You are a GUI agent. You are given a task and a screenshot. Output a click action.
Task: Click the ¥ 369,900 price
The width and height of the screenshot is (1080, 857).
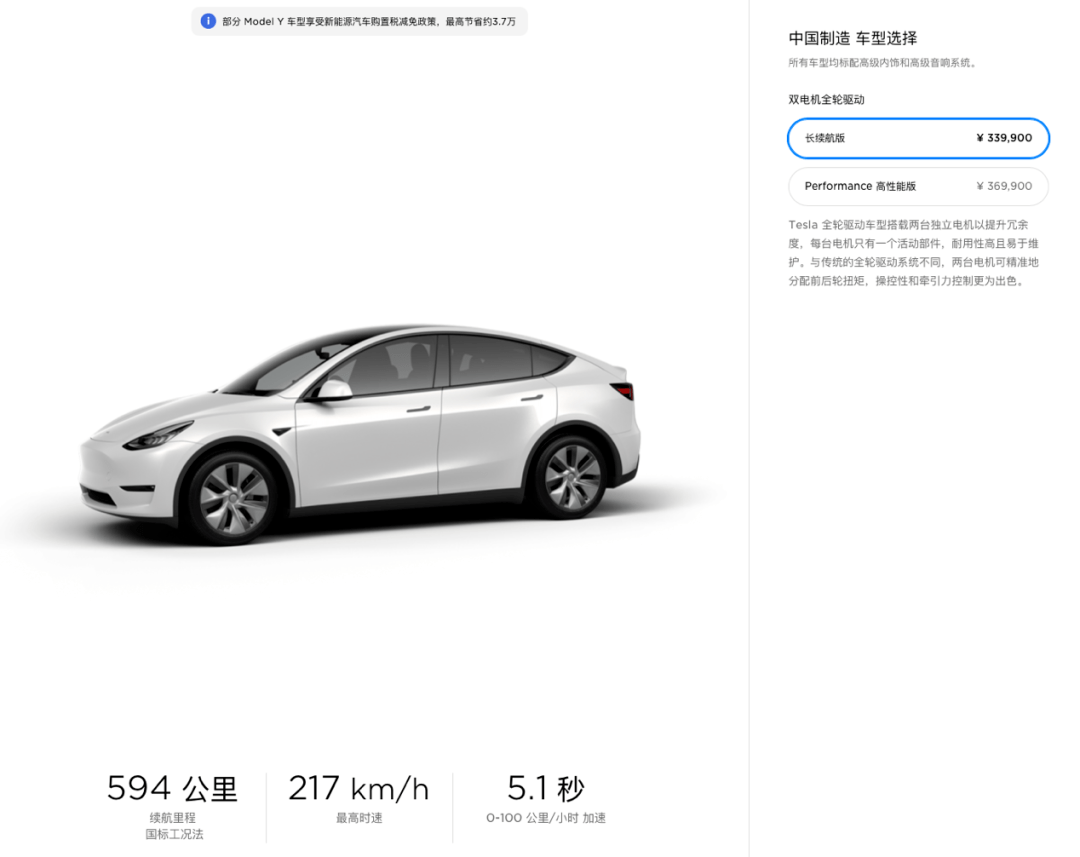(1004, 186)
